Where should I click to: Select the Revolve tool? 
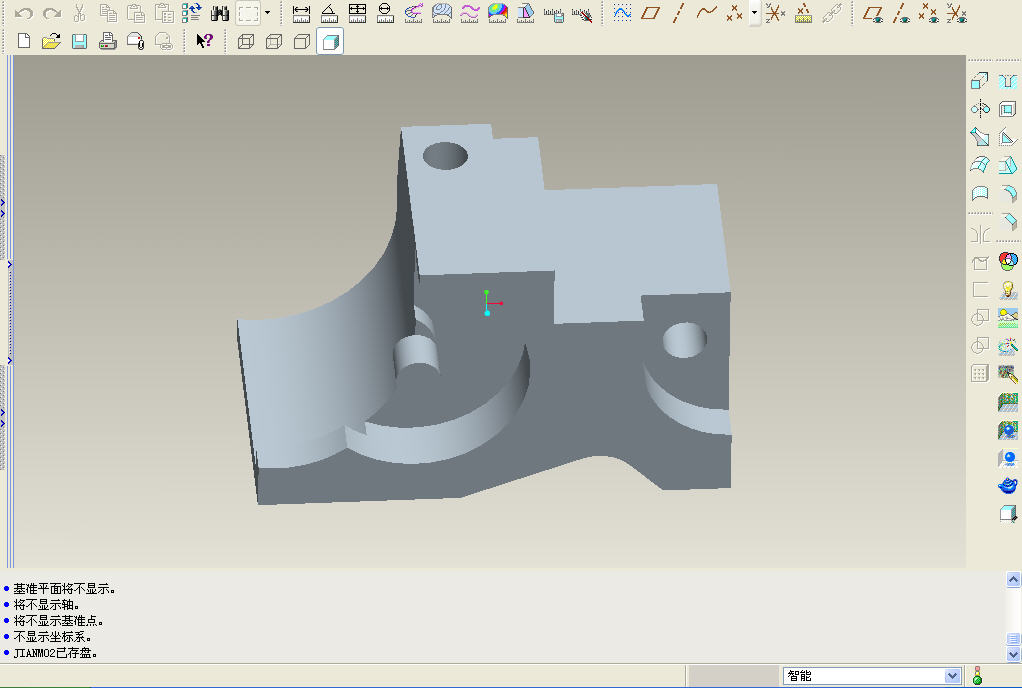(980, 109)
